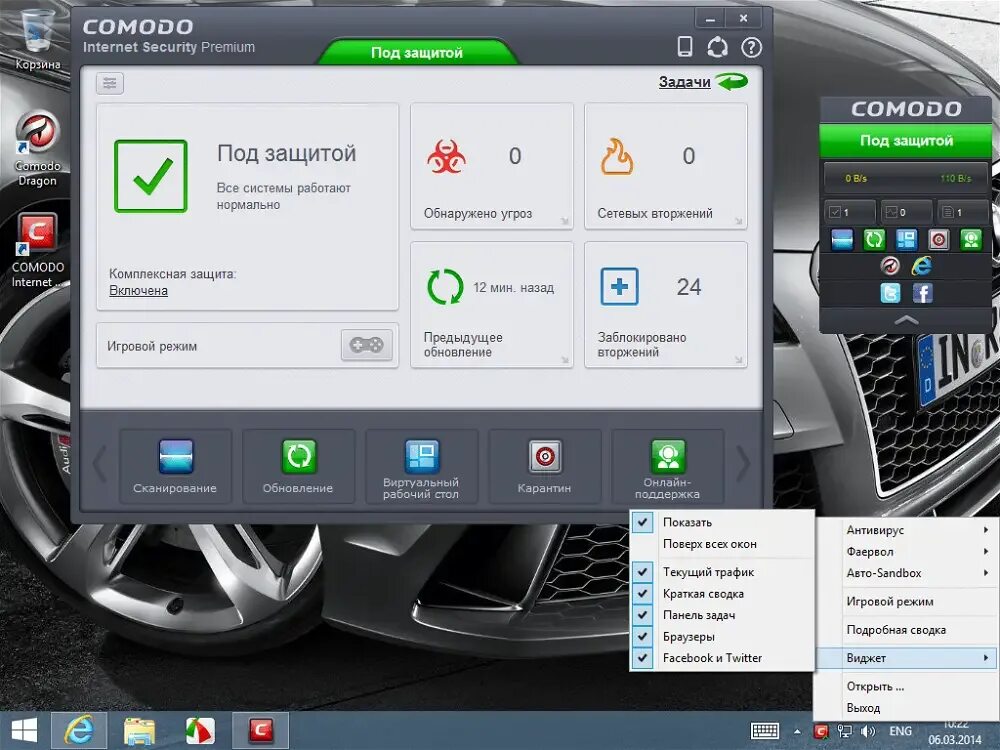This screenshot has width=1000, height=750.
Task: Click the widget virtual desktop icon
Action: pyautogui.click(x=906, y=240)
